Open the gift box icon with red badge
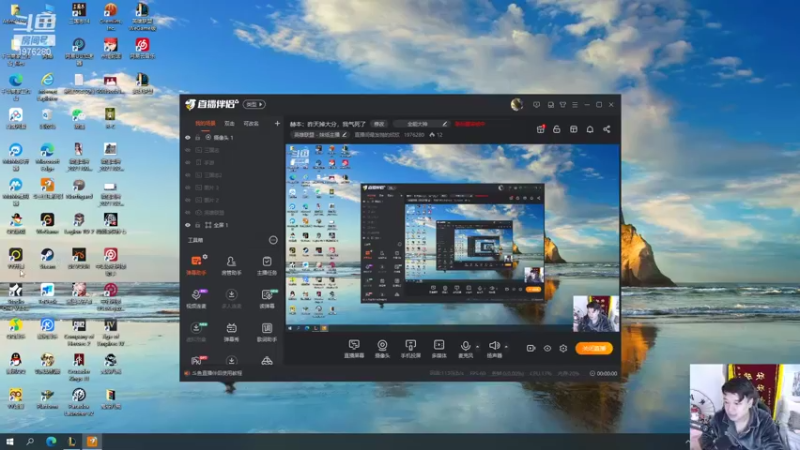 click(x=540, y=129)
